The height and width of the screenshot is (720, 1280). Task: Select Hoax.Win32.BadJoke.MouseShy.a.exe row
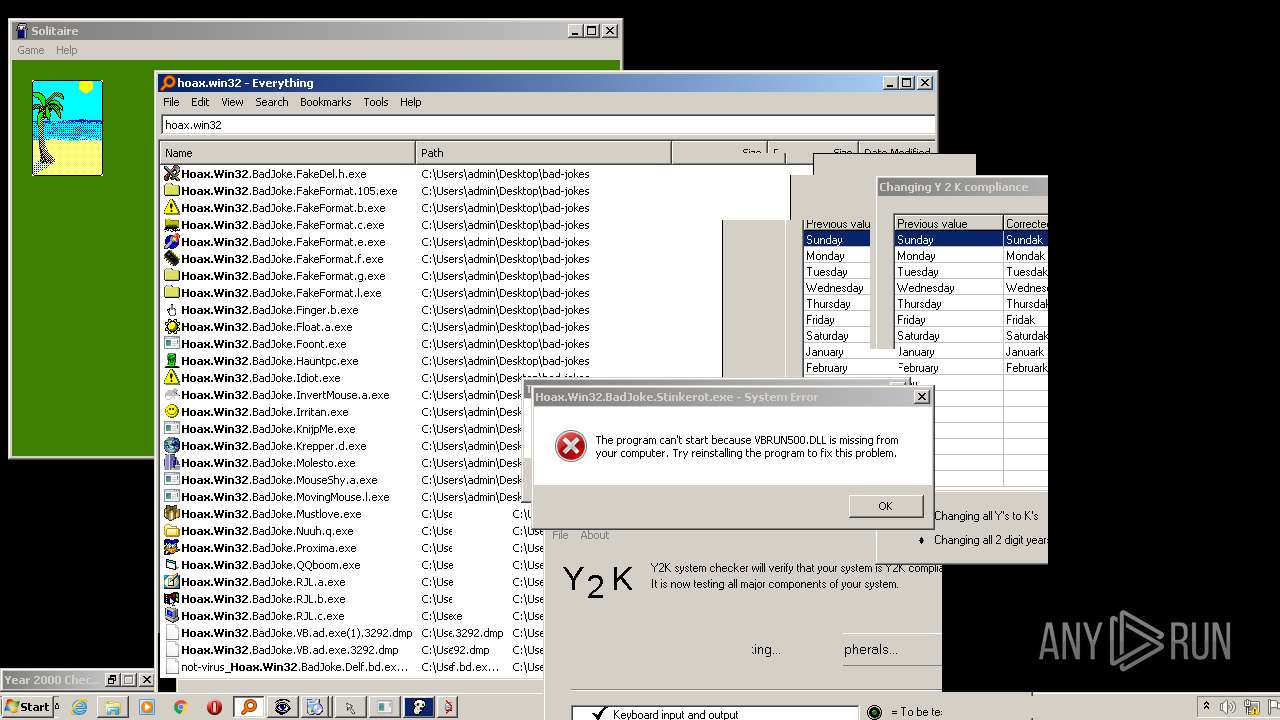point(279,480)
